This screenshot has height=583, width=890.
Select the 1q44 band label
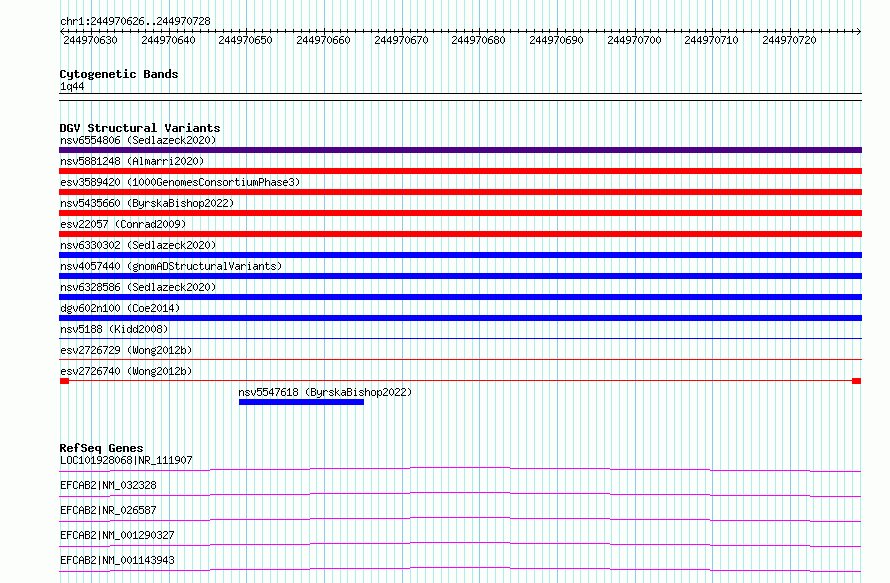click(x=72, y=86)
